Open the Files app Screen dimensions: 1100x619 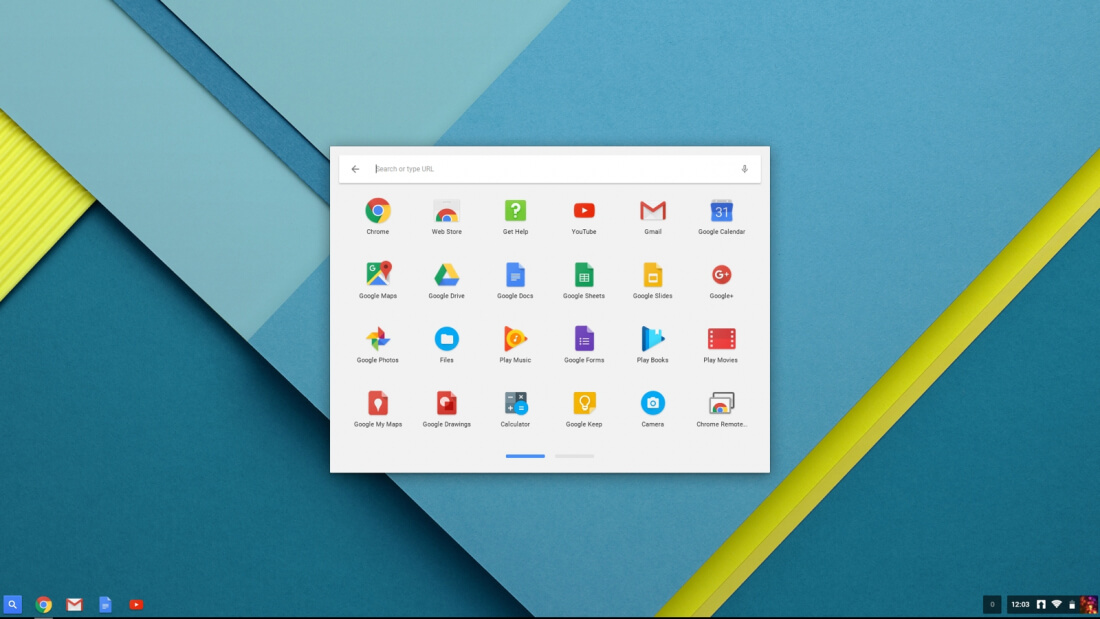click(x=447, y=339)
